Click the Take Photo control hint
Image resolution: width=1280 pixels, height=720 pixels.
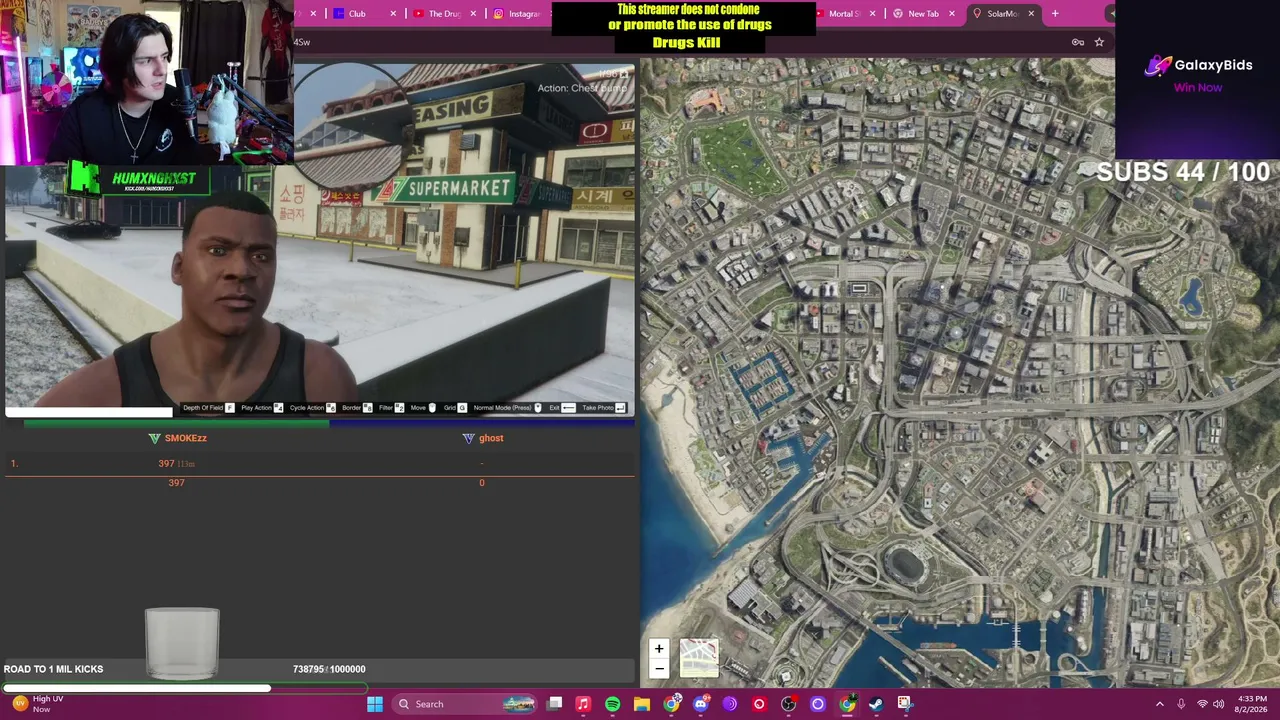tap(604, 408)
